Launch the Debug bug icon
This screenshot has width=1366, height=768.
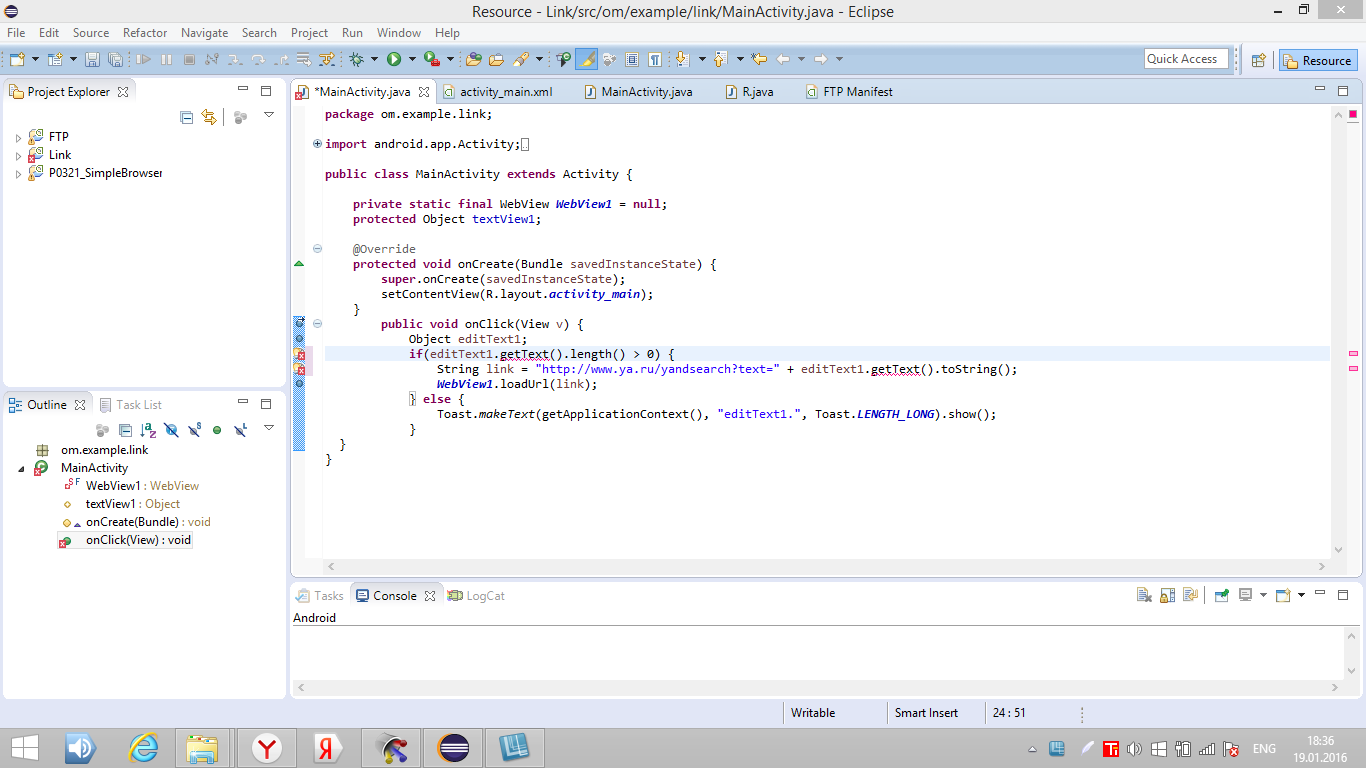[356, 60]
